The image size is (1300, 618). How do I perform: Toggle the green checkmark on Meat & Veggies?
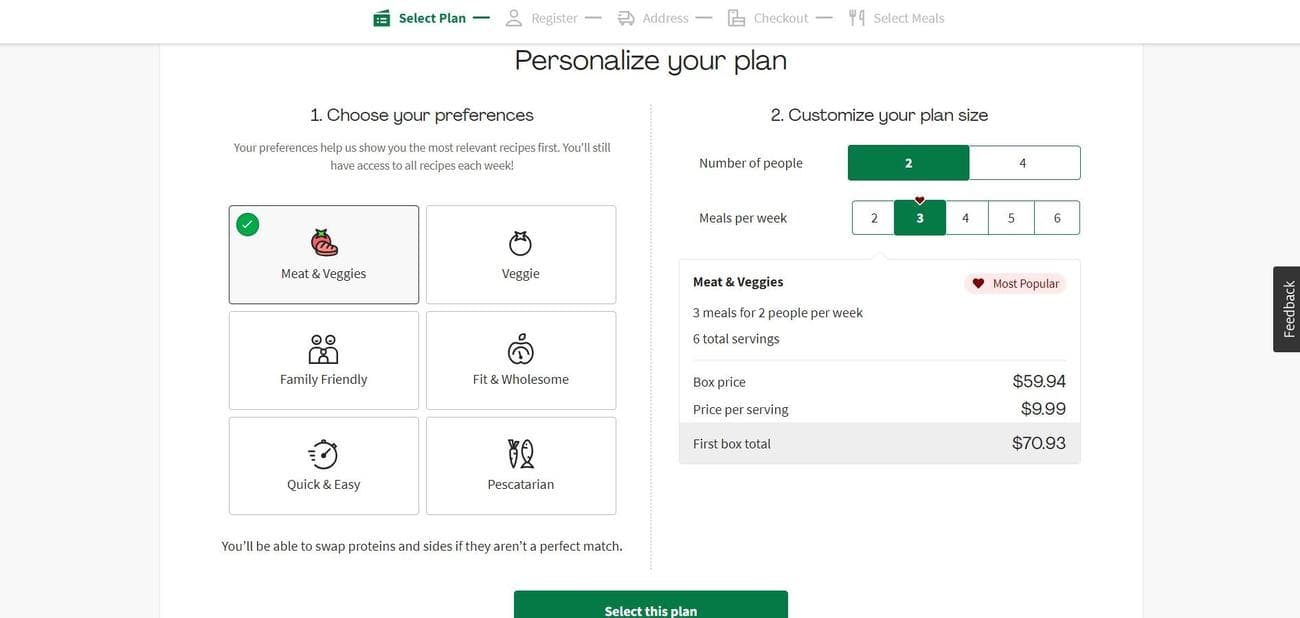point(248,224)
